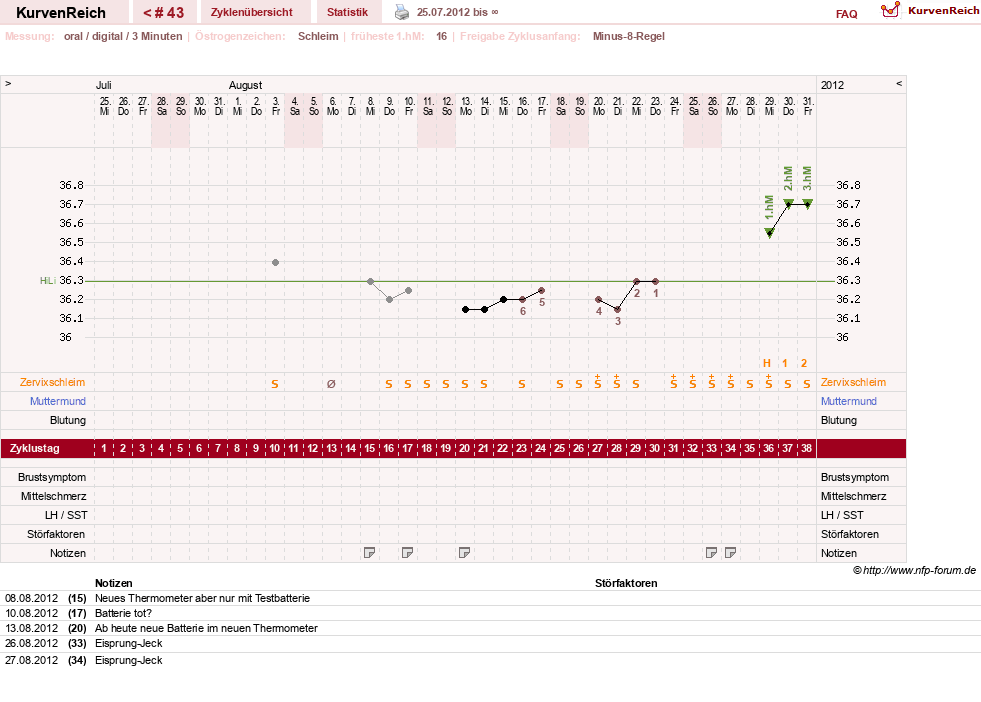Viewport: 981px width, 702px height.
Task: Open the note icon on cycle day 20
Action: coord(464,552)
